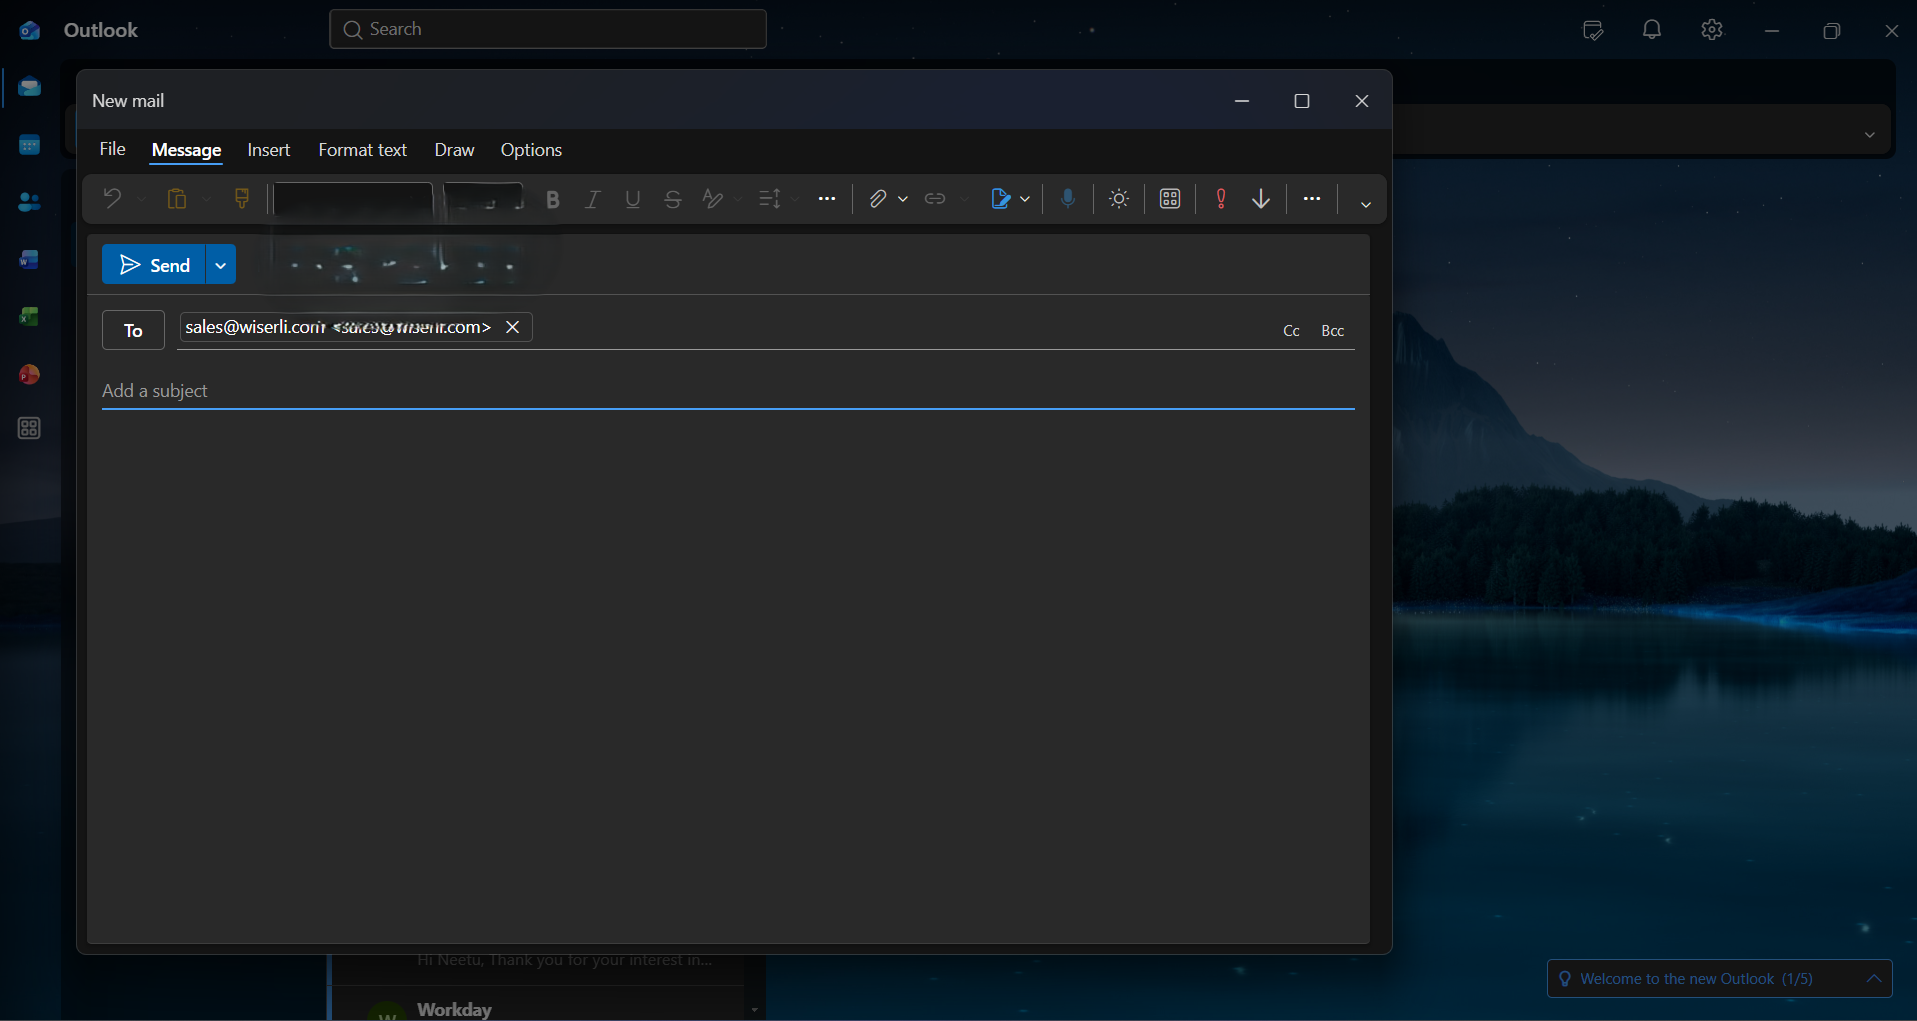Launch Word from the left sidebar
The height and width of the screenshot is (1021, 1917).
[30, 260]
